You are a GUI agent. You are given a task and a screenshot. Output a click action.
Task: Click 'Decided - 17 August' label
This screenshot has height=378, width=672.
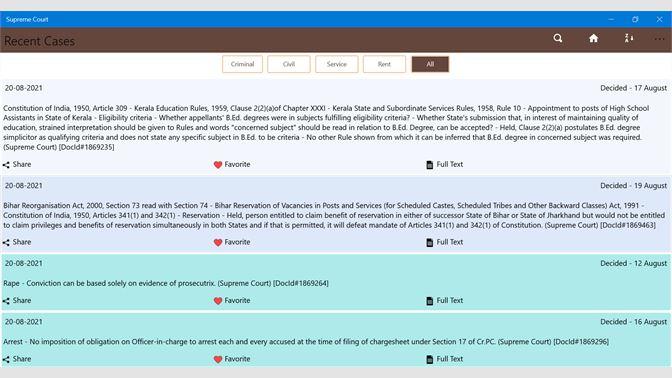pos(633,88)
